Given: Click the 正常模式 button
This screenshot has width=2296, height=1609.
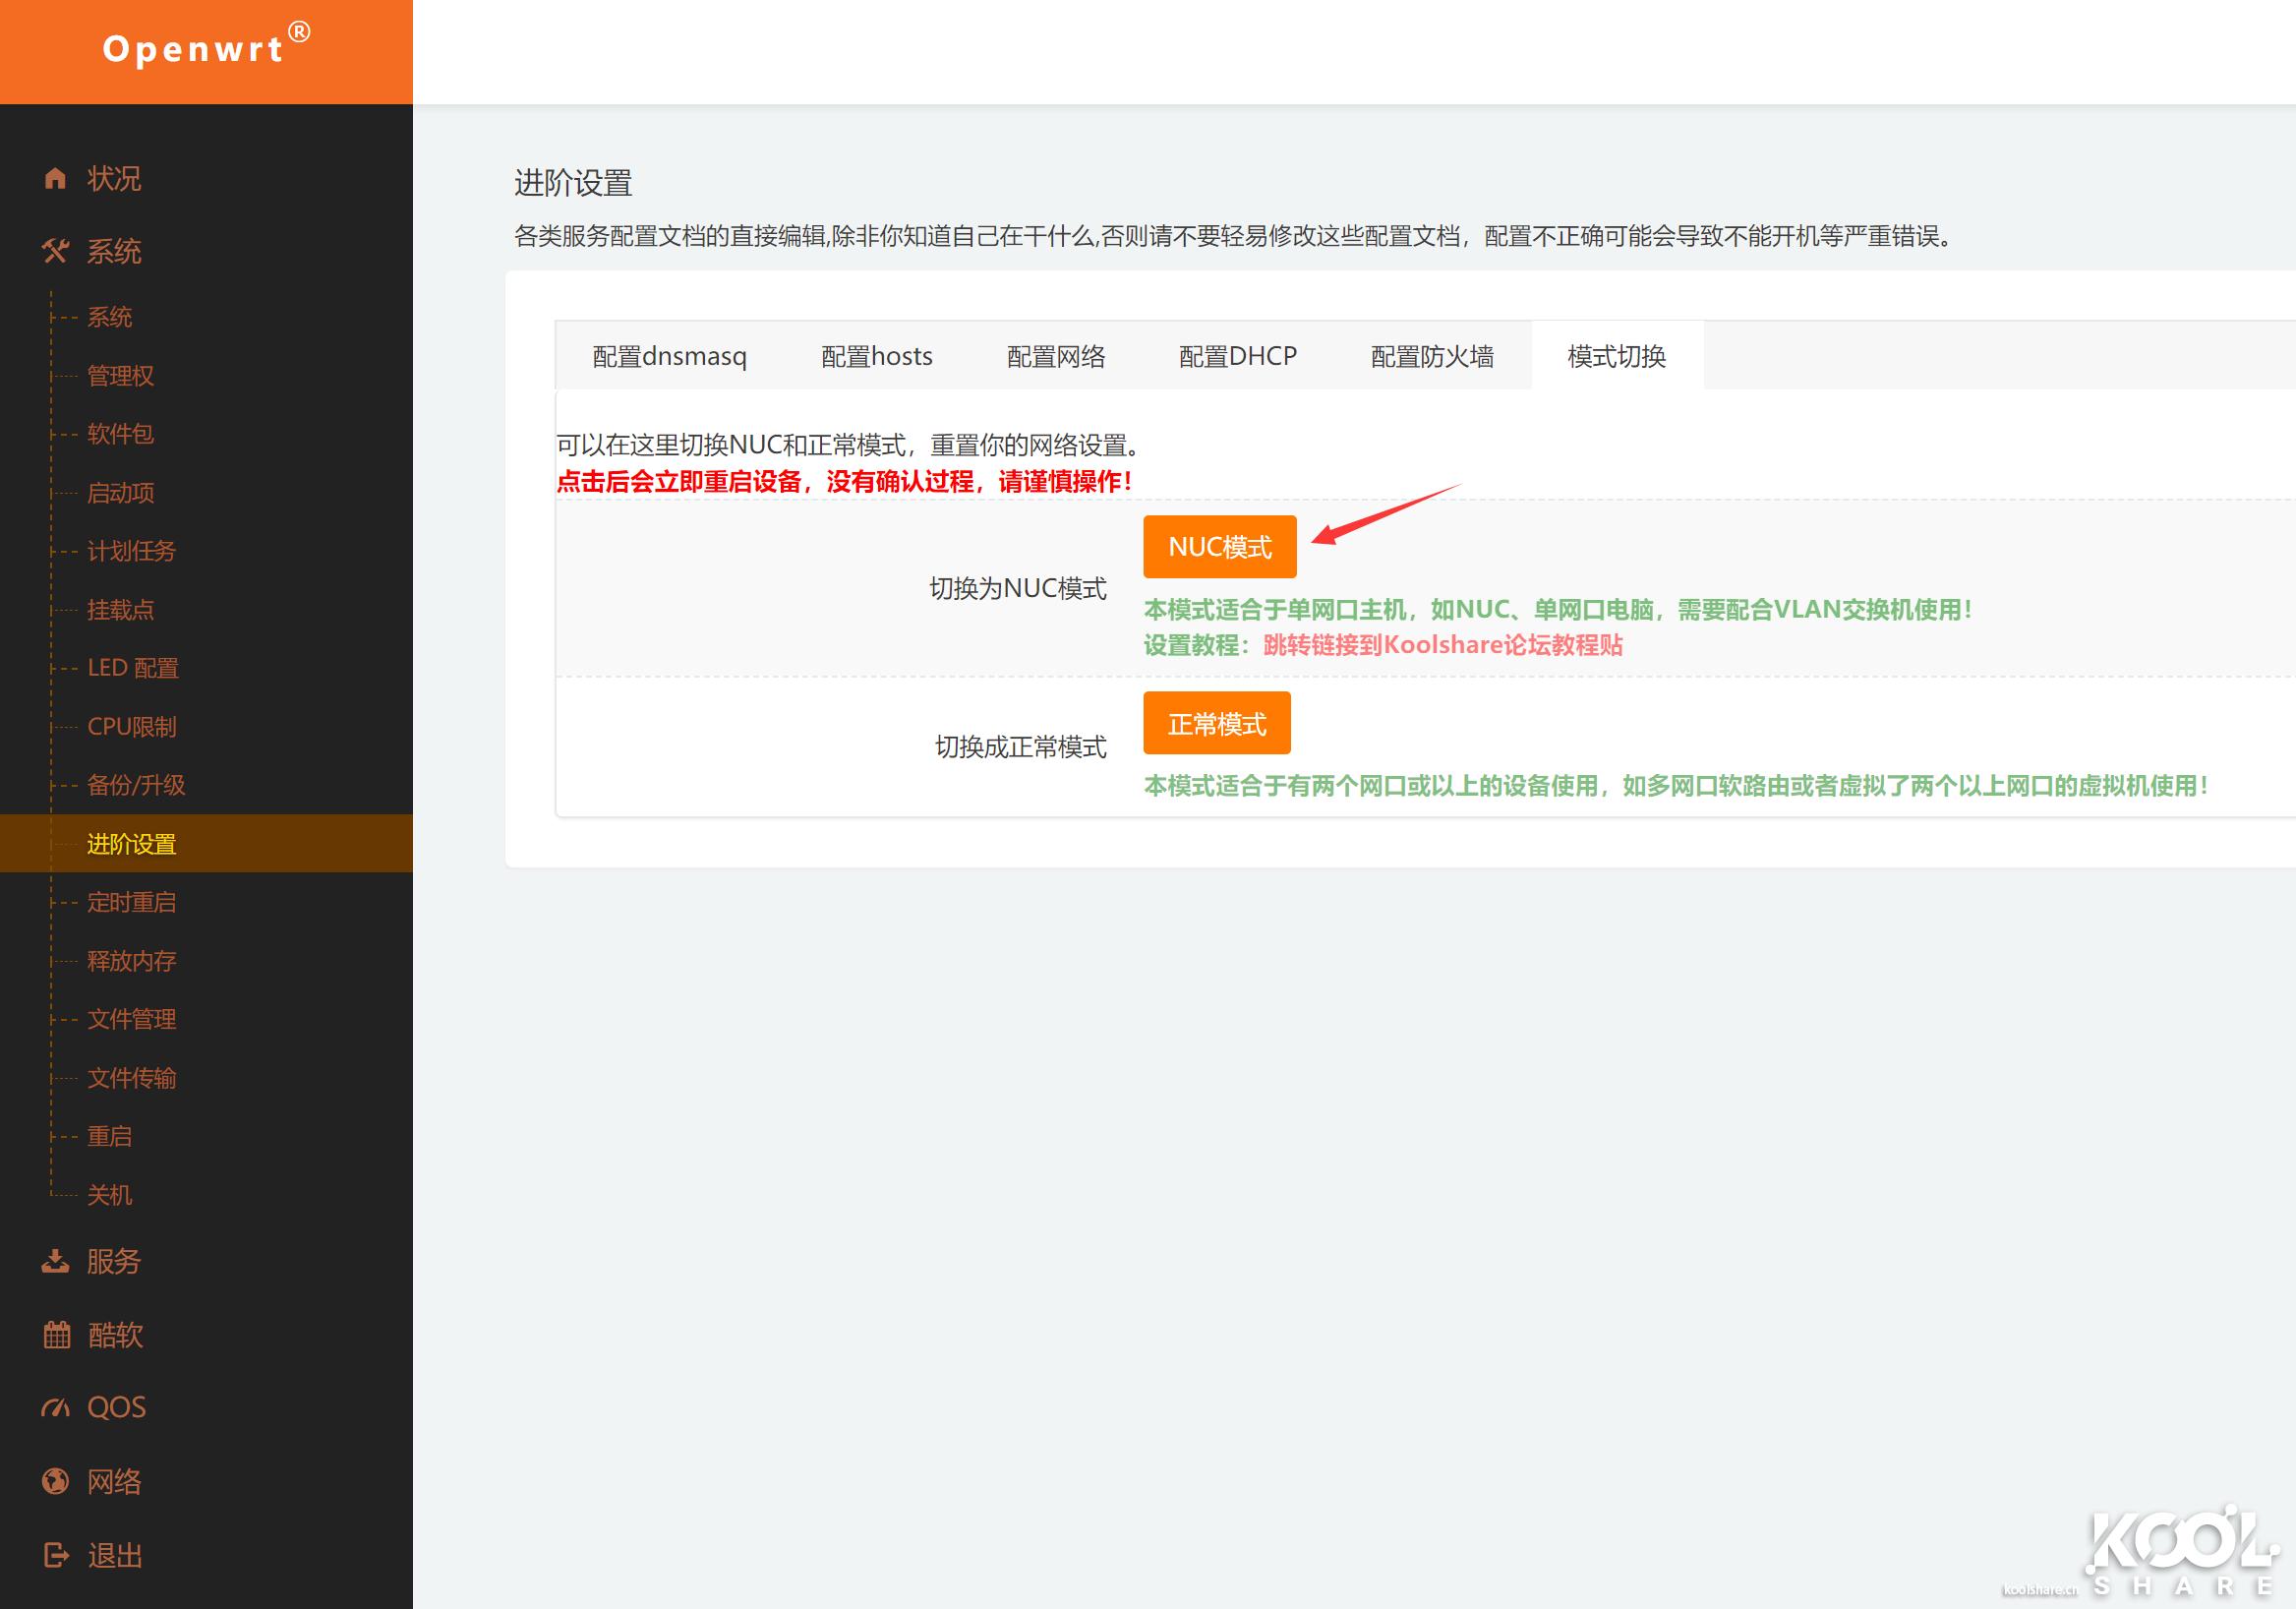Looking at the screenshot, I should pos(1217,722).
